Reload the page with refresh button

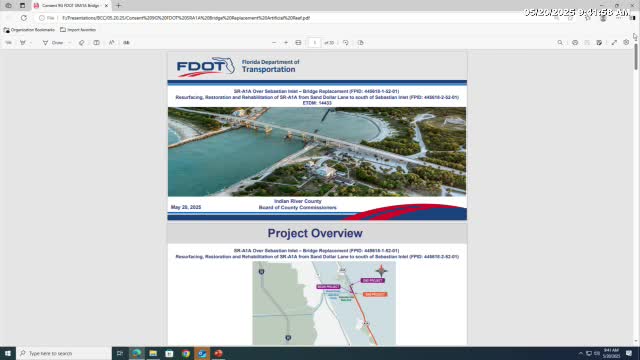24,18
